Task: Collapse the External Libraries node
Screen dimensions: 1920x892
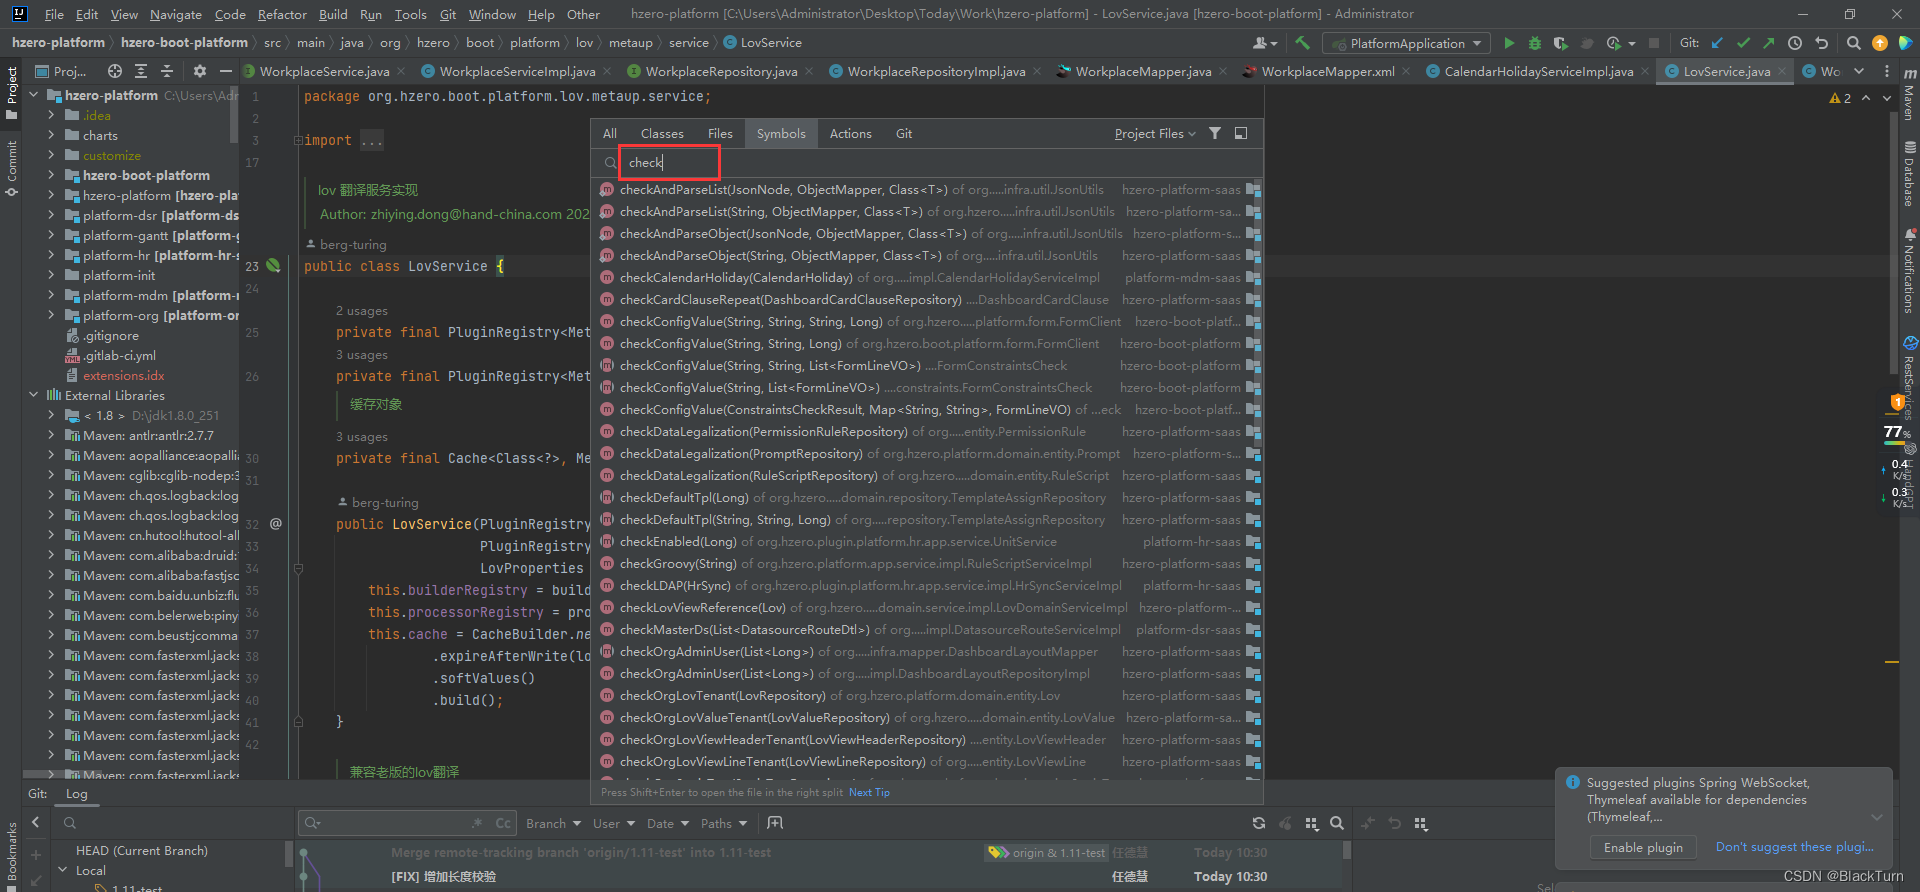Action: click(x=33, y=395)
